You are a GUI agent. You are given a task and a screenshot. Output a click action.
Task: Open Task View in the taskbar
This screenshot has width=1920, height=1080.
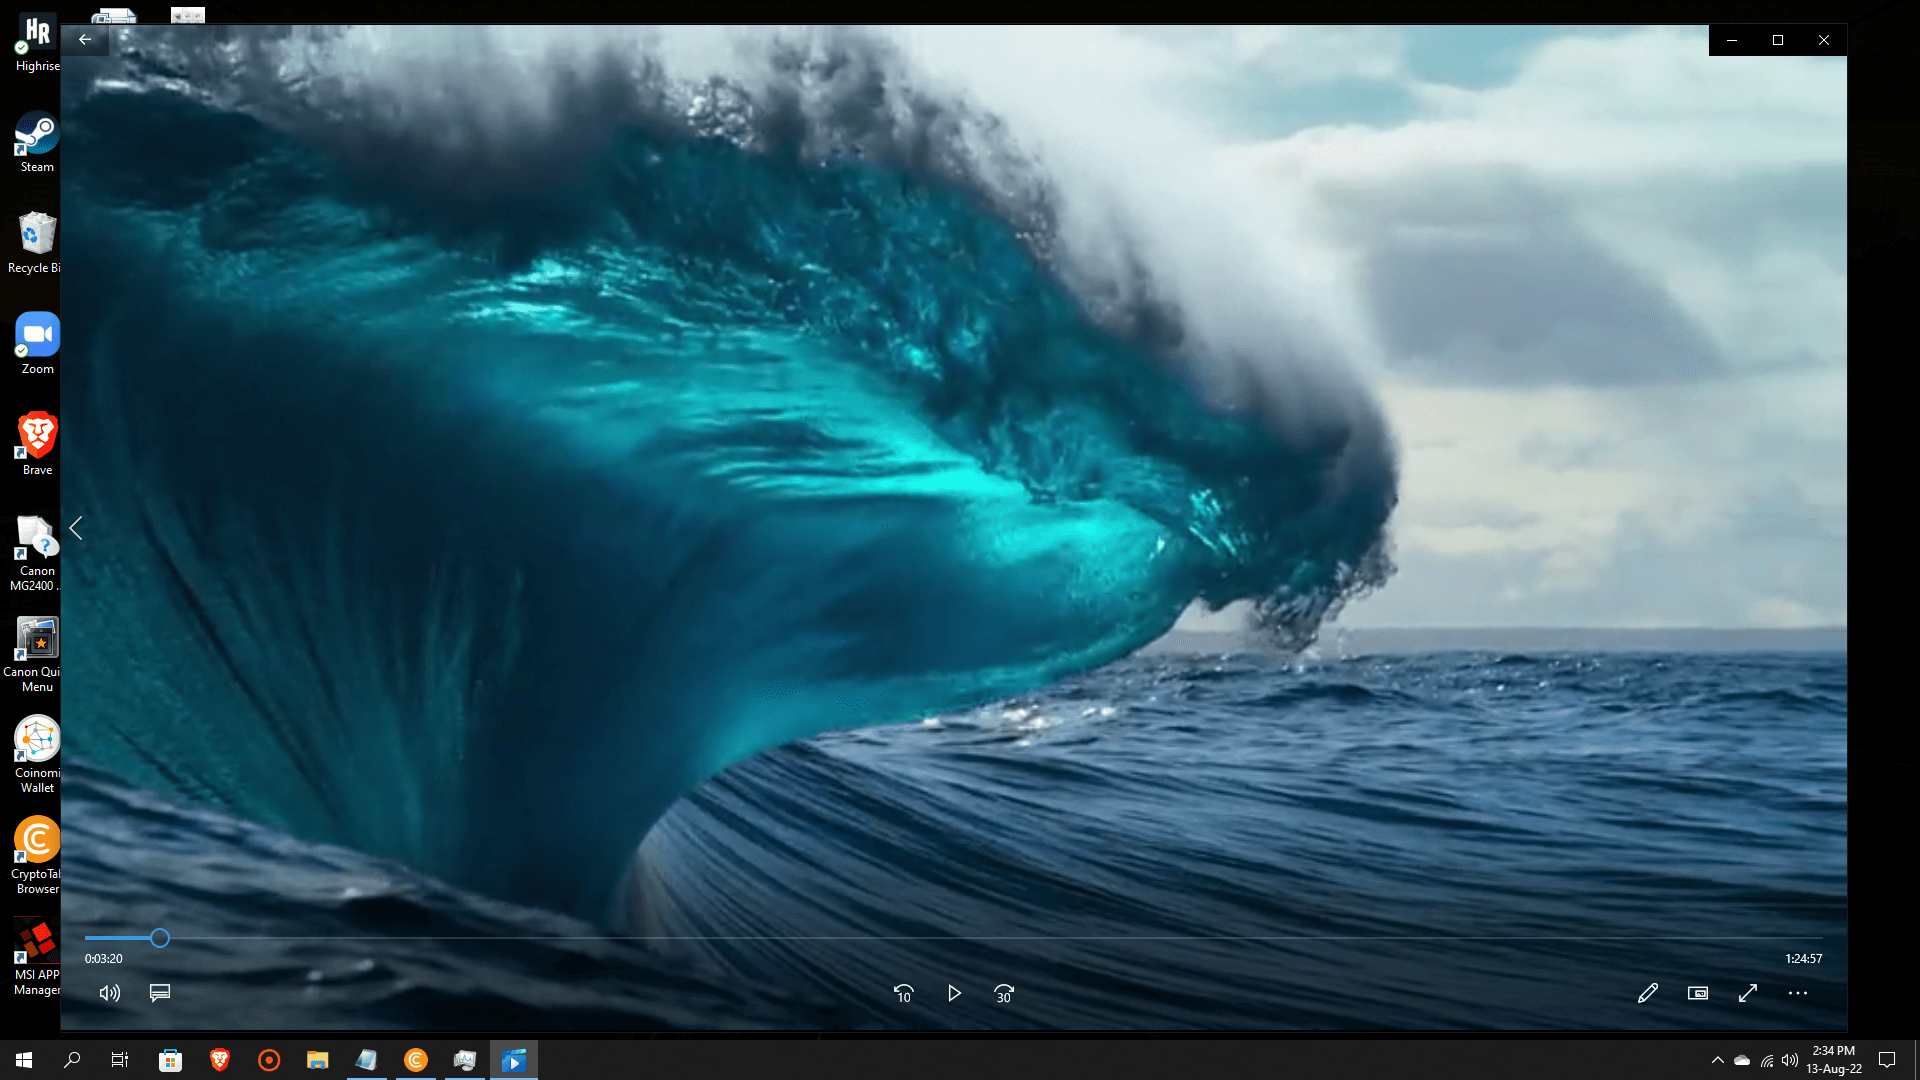(x=120, y=1060)
